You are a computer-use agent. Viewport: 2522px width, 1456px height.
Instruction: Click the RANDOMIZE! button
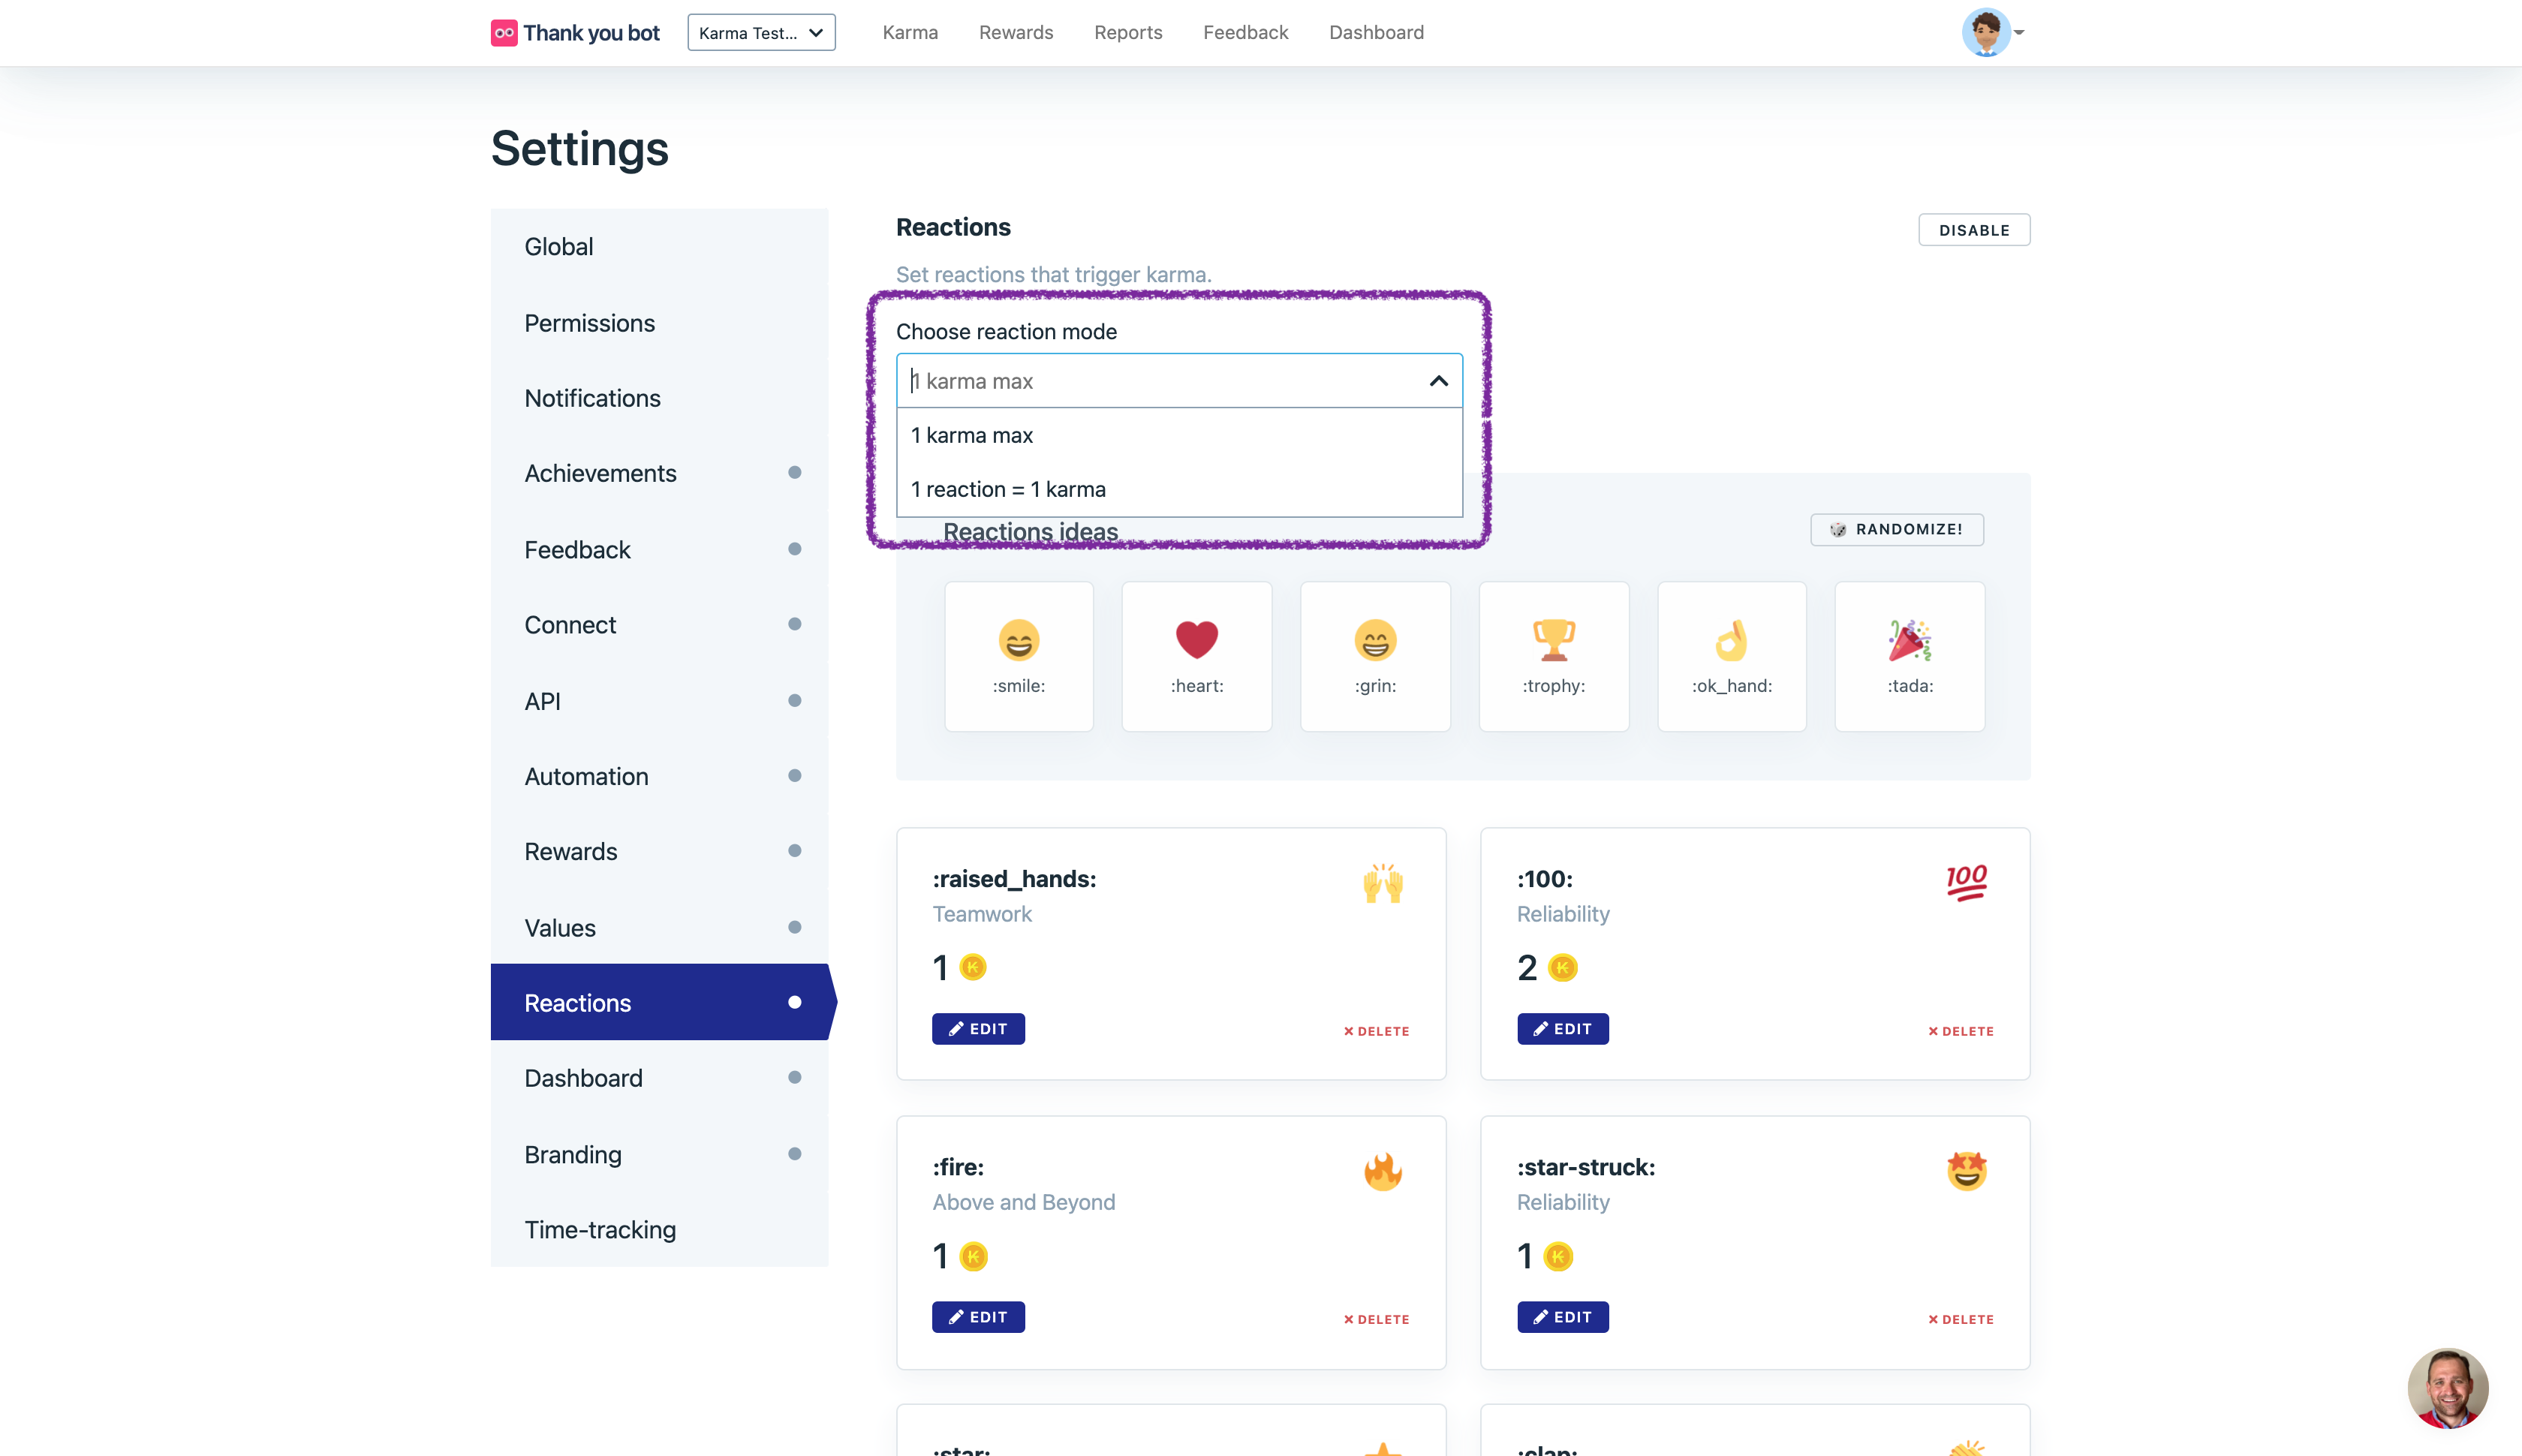1896,529
